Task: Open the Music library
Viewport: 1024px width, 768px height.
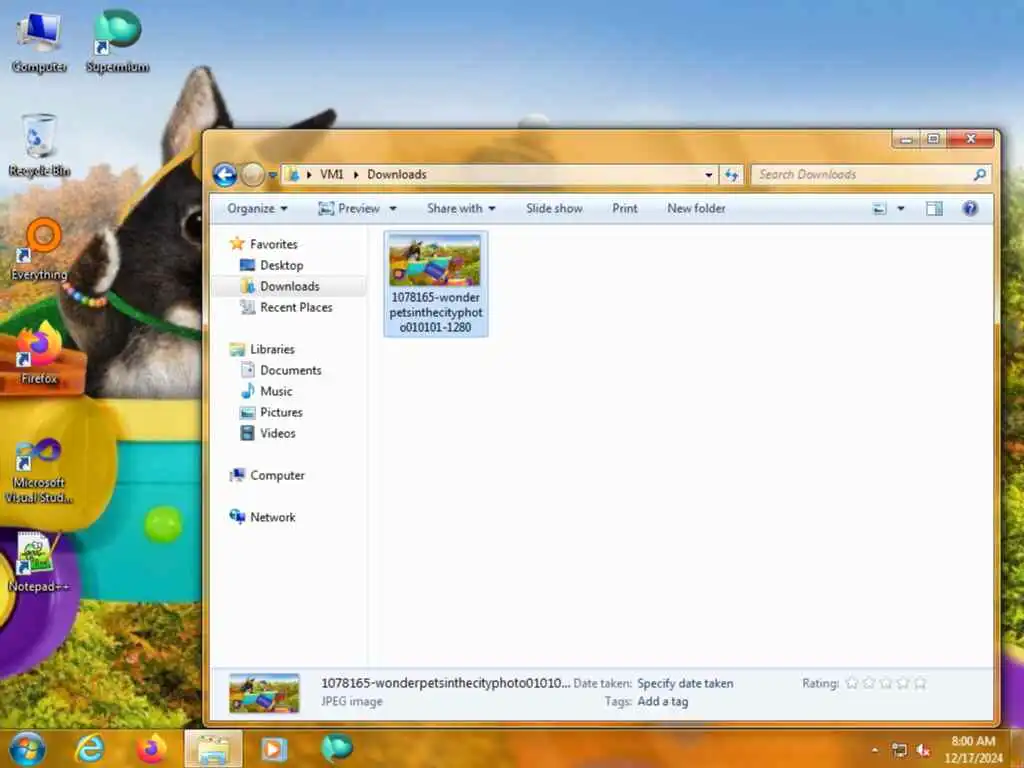Action: (x=276, y=391)
